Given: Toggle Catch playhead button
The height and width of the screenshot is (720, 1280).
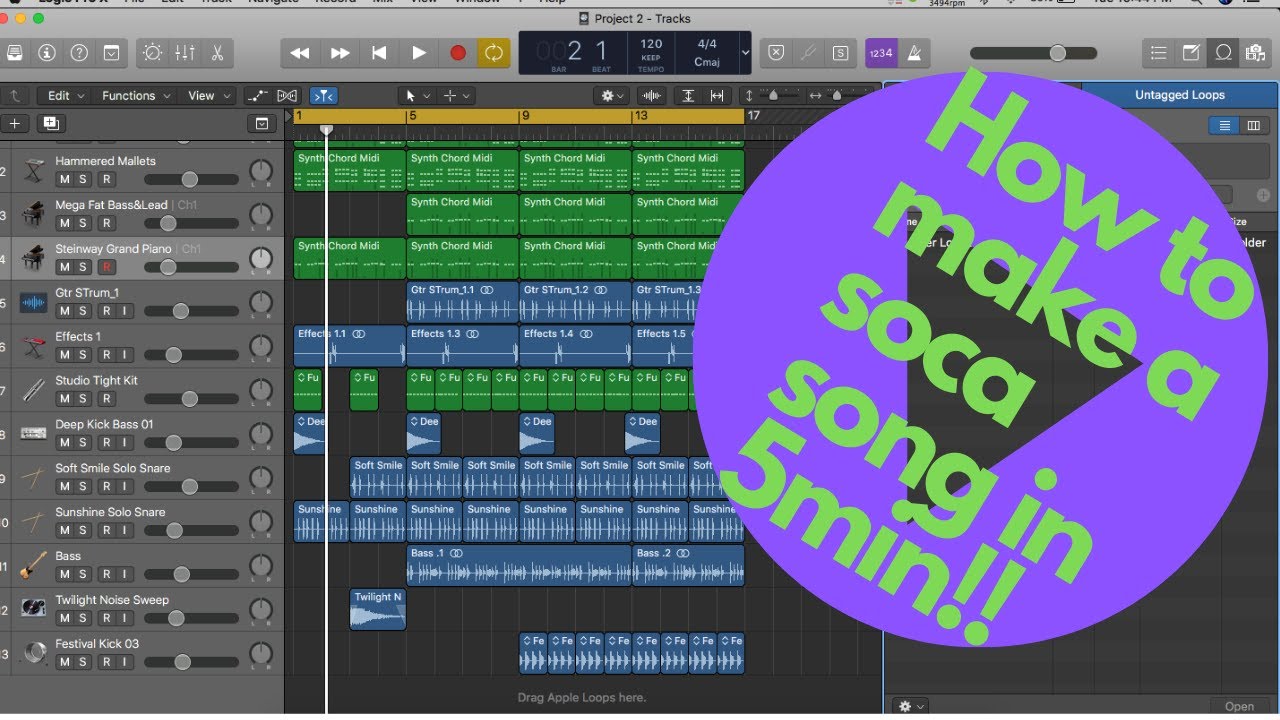Looking at the screenshot, I should (324, 96).
